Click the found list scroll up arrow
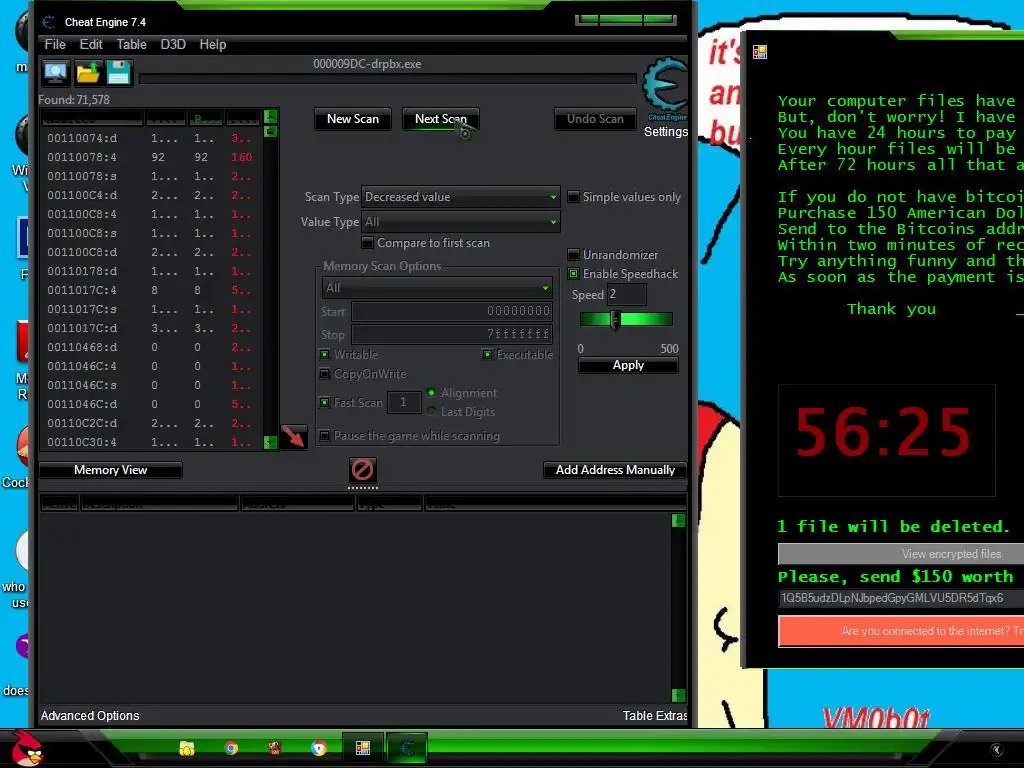 point(270,117)
